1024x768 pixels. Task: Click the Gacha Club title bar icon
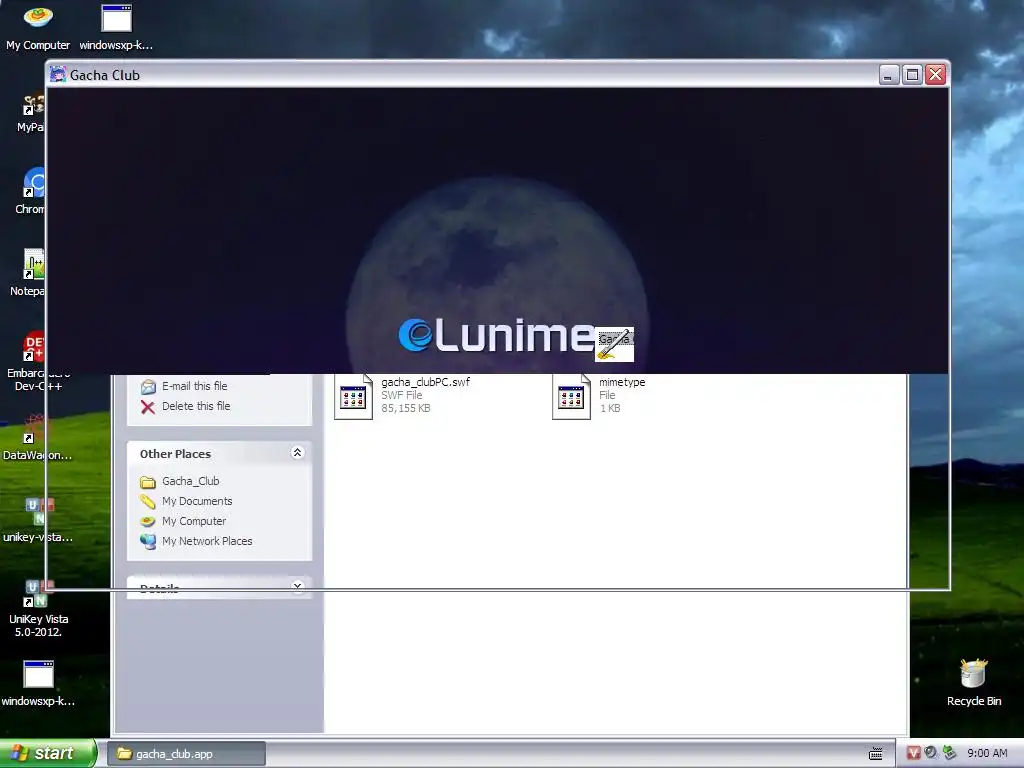click(58, 74)
